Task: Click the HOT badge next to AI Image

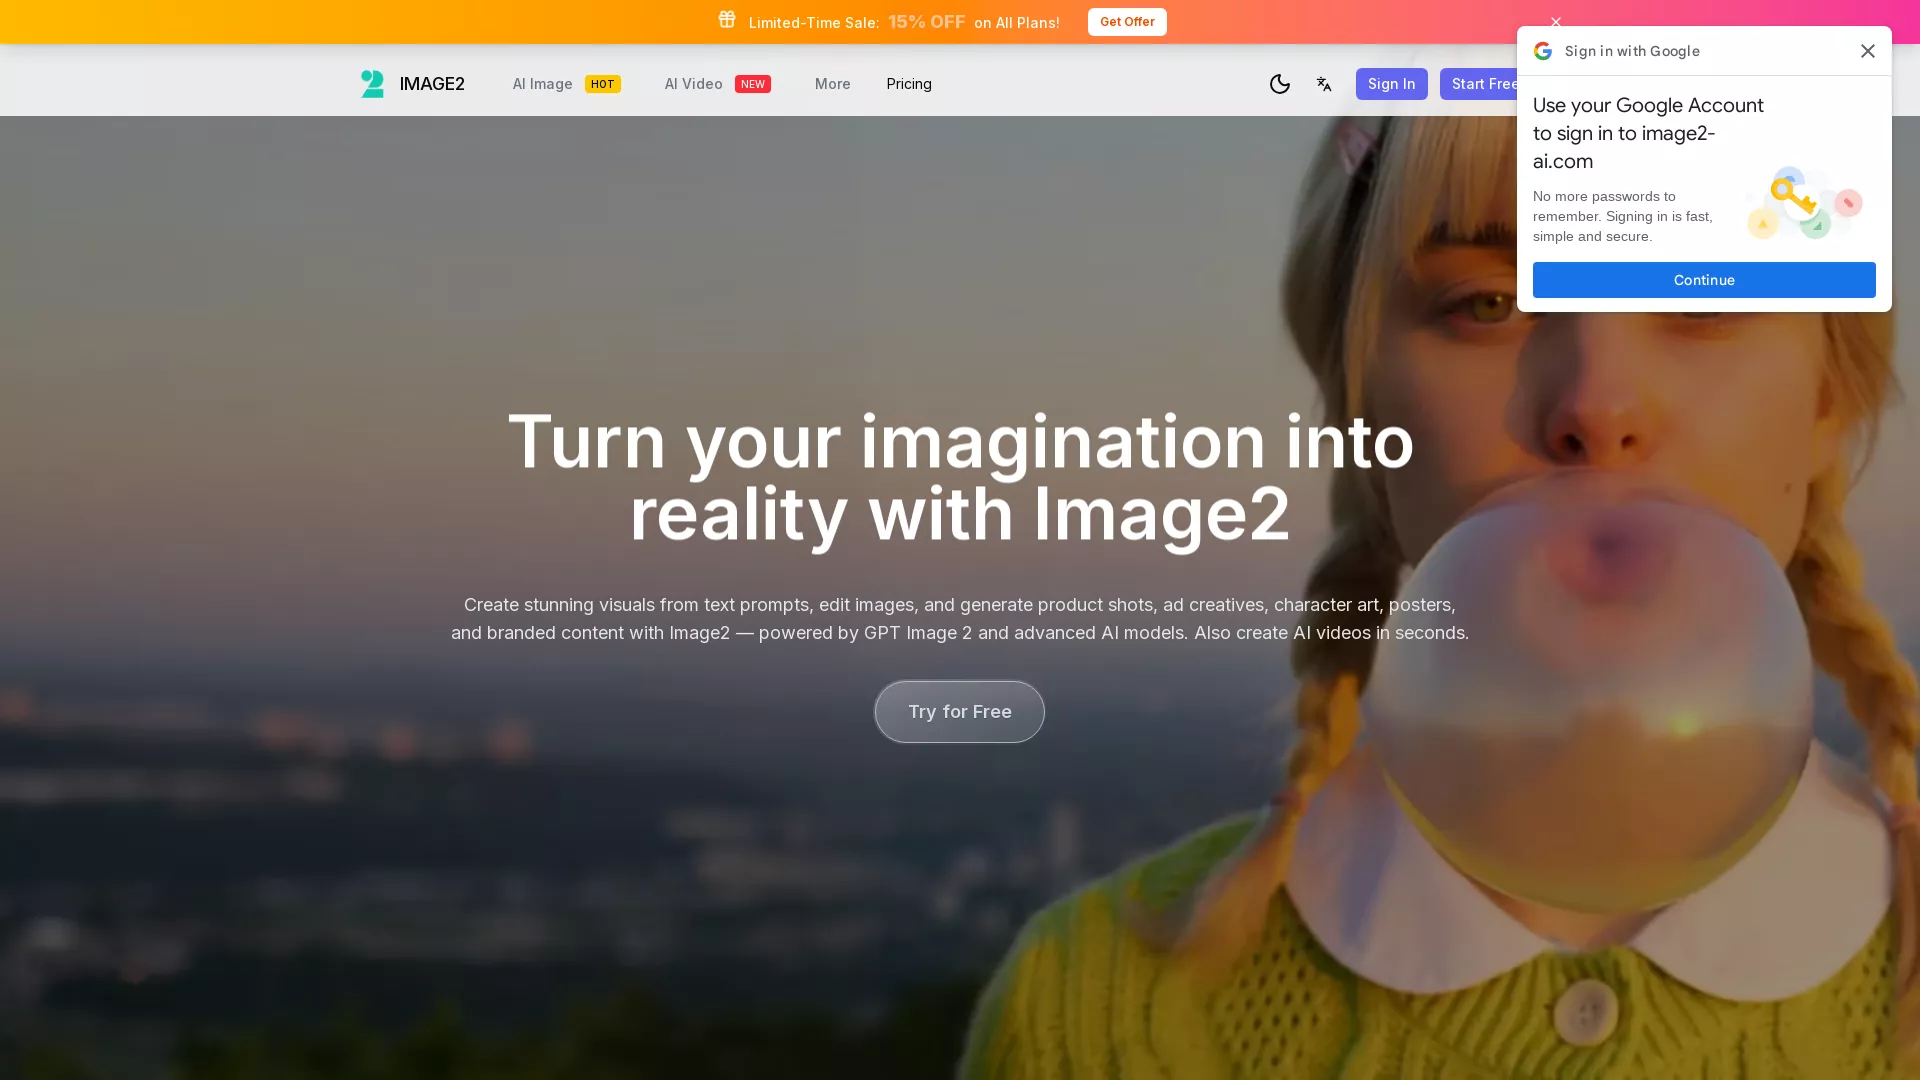Action: click(602, 84)
